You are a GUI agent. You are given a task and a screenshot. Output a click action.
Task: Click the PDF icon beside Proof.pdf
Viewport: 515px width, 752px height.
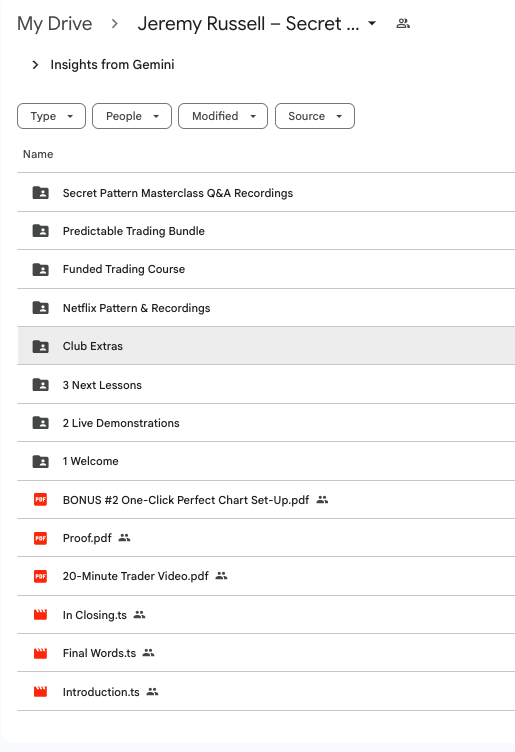pyautogui.click(x=40, y=538)
